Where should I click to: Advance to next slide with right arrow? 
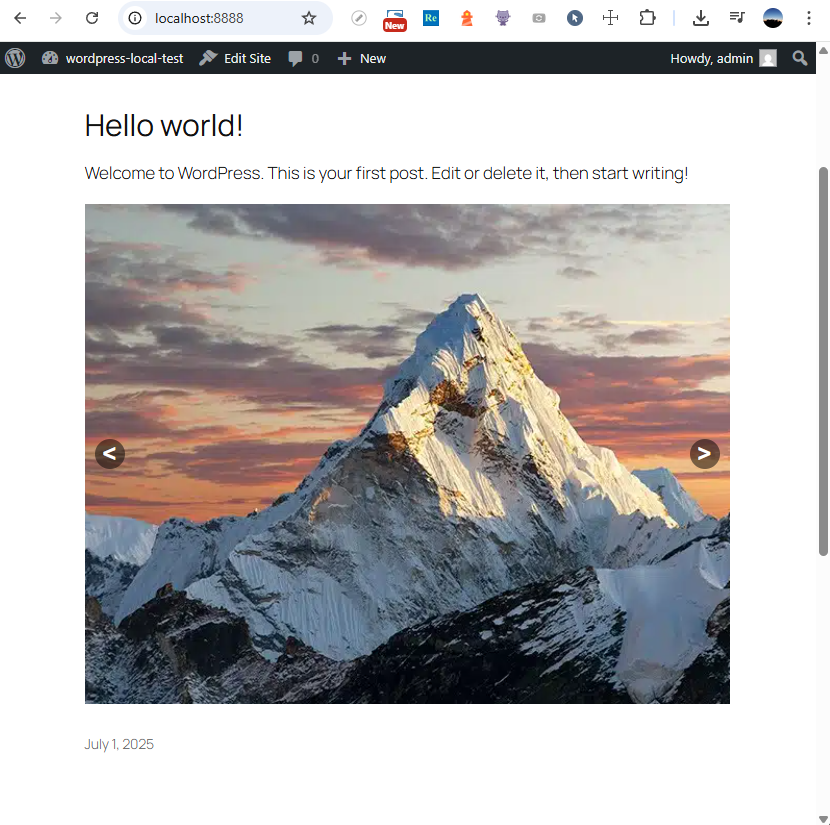[x=704, y=454]
